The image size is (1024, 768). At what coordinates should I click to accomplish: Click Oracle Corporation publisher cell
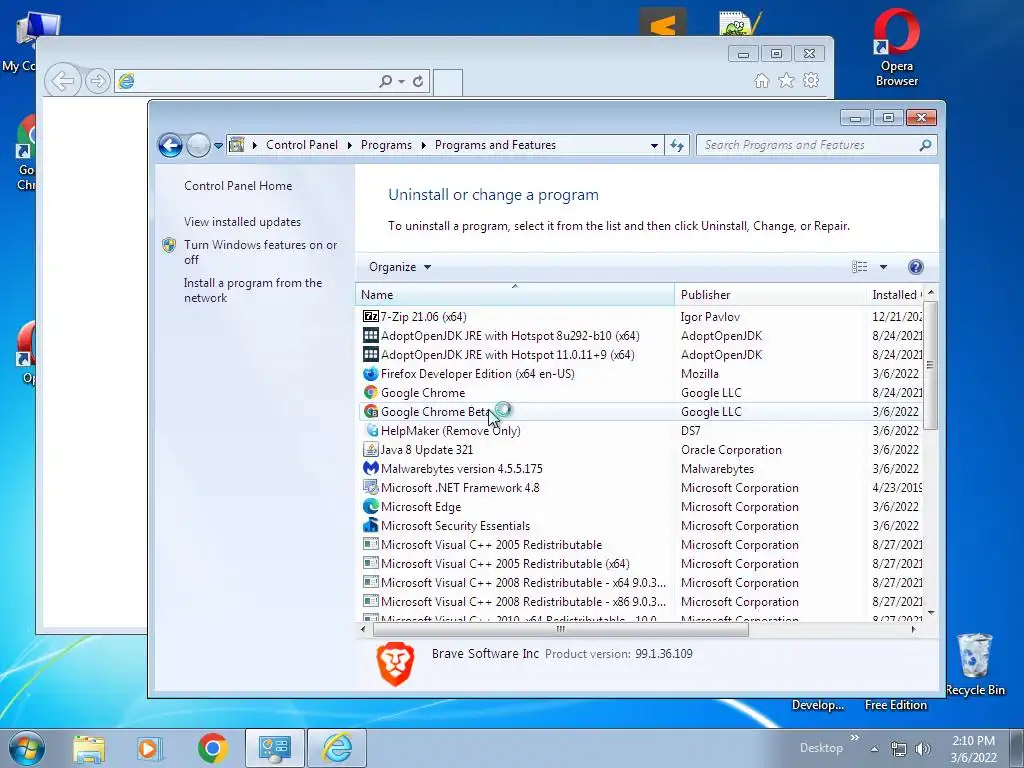coord(731,449)
